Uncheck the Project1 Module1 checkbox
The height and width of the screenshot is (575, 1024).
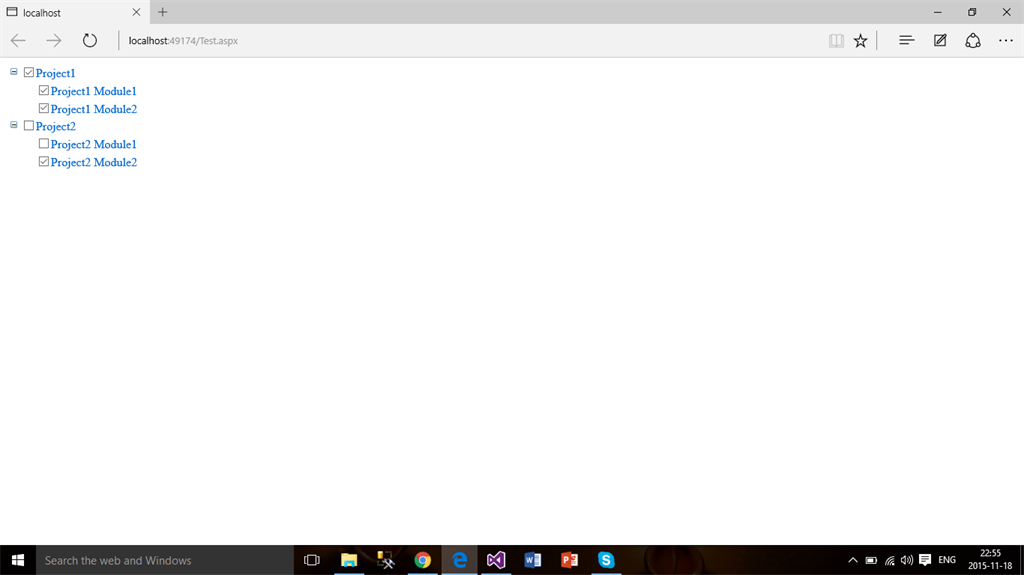click(x=44, y=90)
